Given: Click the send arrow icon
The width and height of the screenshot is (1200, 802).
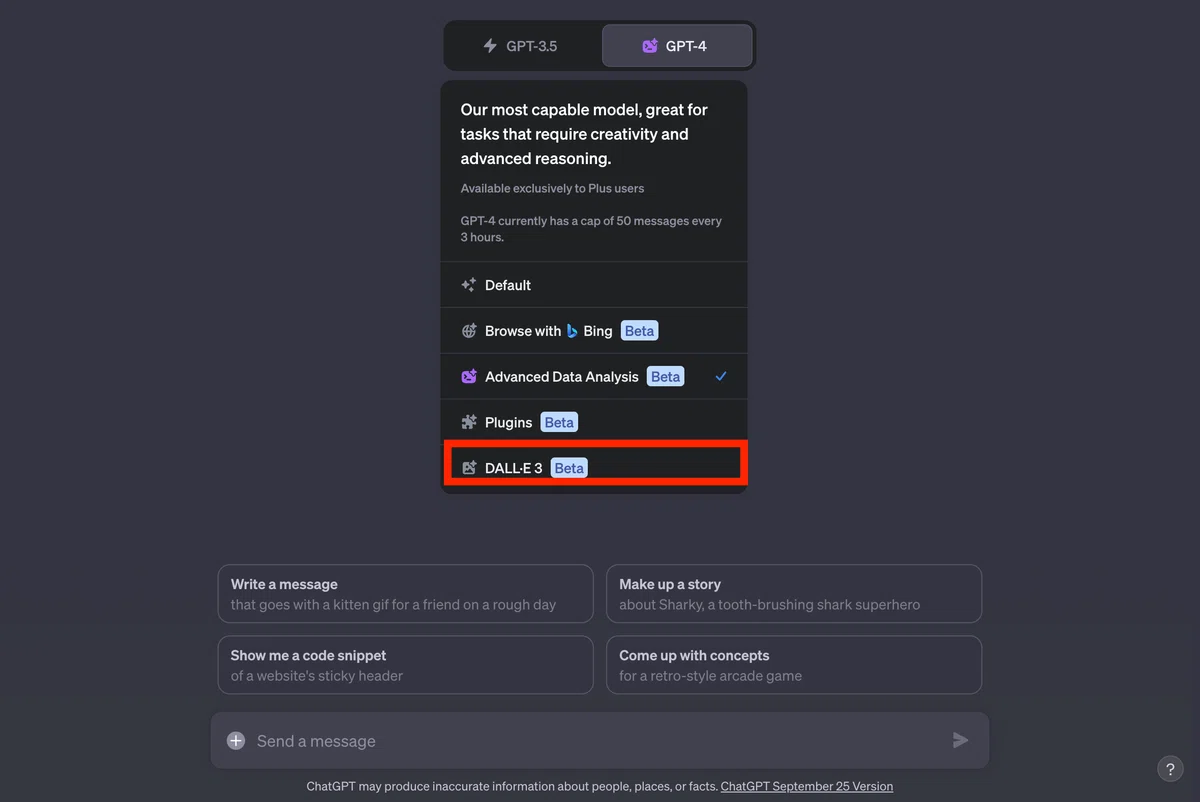Looking at the screenshot, I should (960, 740).
